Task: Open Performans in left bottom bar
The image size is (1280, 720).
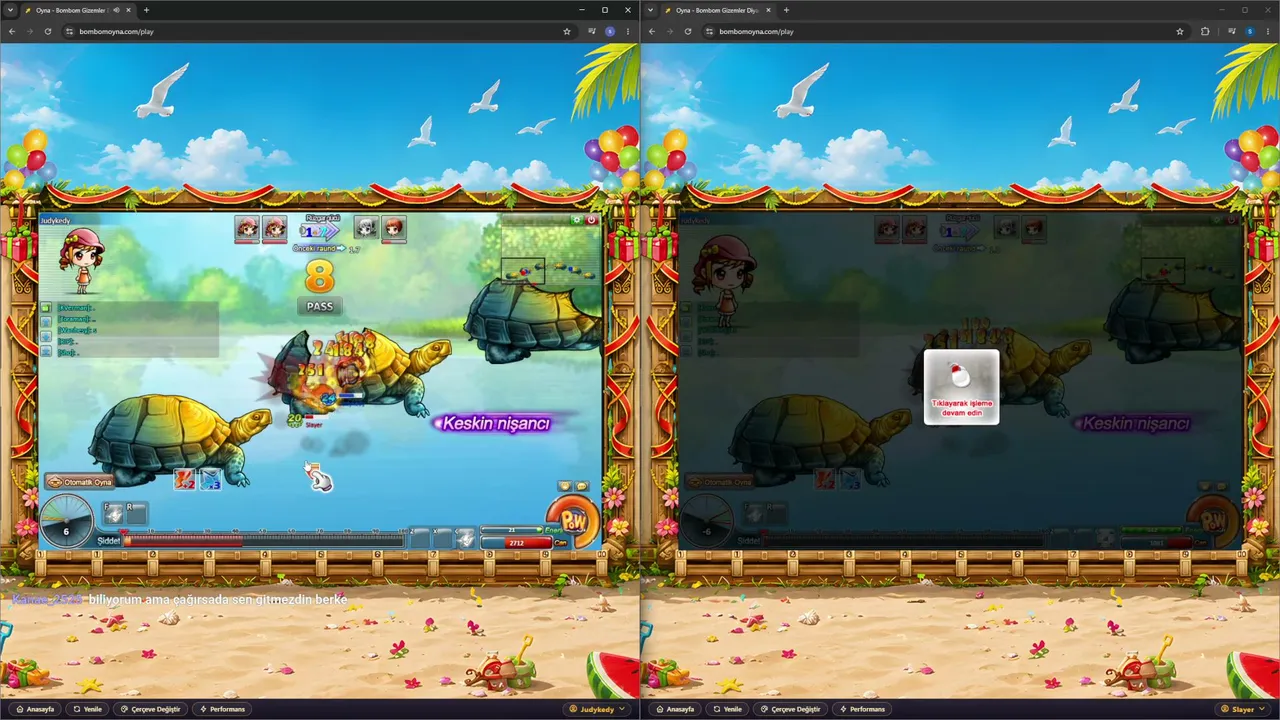Action: click(x=222, y=709)
